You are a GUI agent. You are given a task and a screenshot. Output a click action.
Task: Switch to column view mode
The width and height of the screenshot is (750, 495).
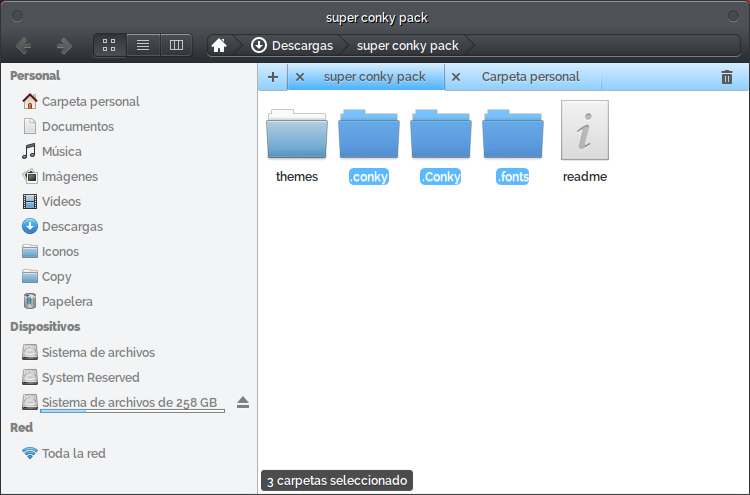(x=176, y=45)
